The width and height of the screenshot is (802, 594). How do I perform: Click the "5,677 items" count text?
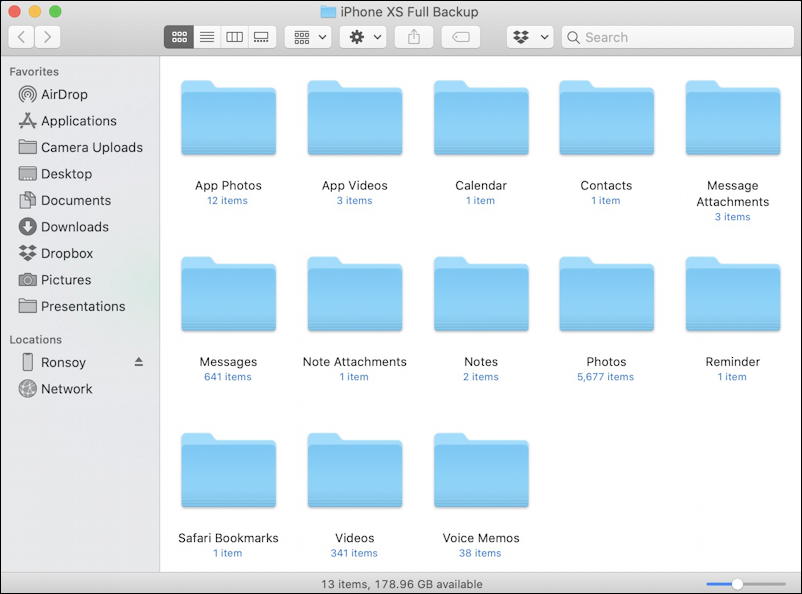click(606, 377)
